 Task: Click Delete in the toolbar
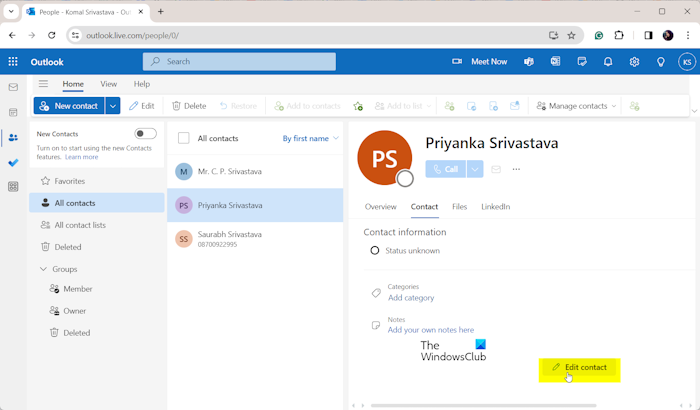[189, 106]
